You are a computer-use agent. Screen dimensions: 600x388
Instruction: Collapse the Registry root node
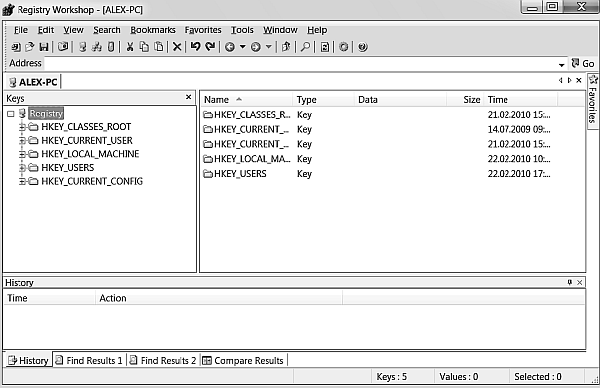click(x=11, y=114)
